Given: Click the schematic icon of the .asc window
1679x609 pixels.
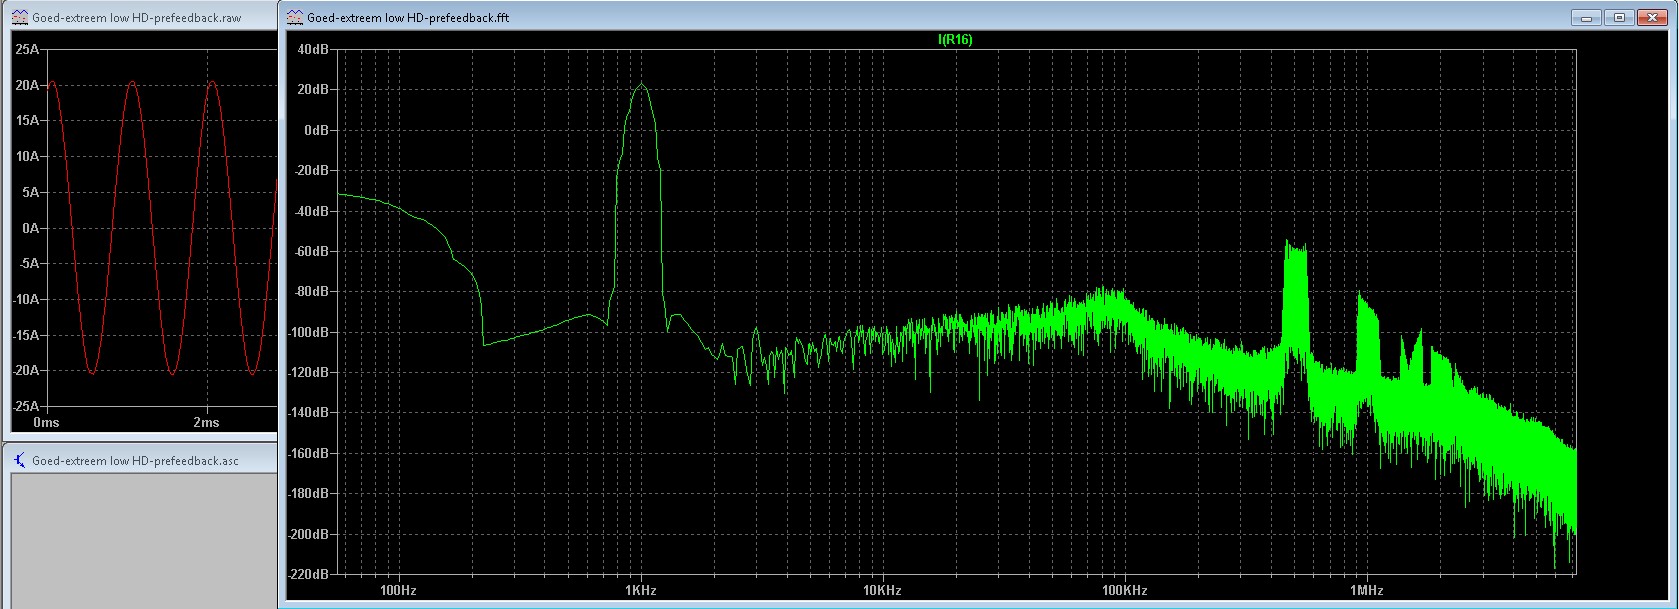Looking at the screenshot, I should [x=19, y=460].
